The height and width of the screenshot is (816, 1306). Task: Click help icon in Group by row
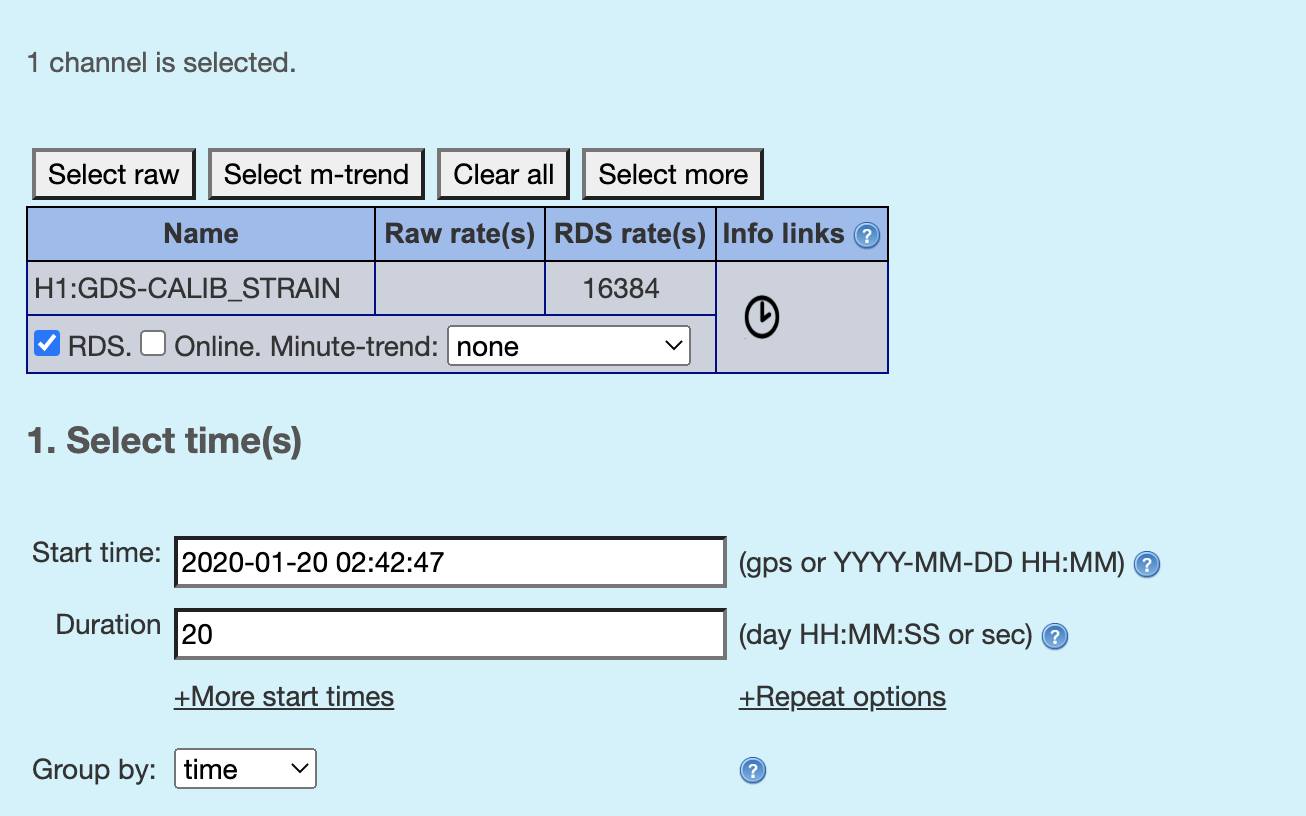[x=753, y=770]
